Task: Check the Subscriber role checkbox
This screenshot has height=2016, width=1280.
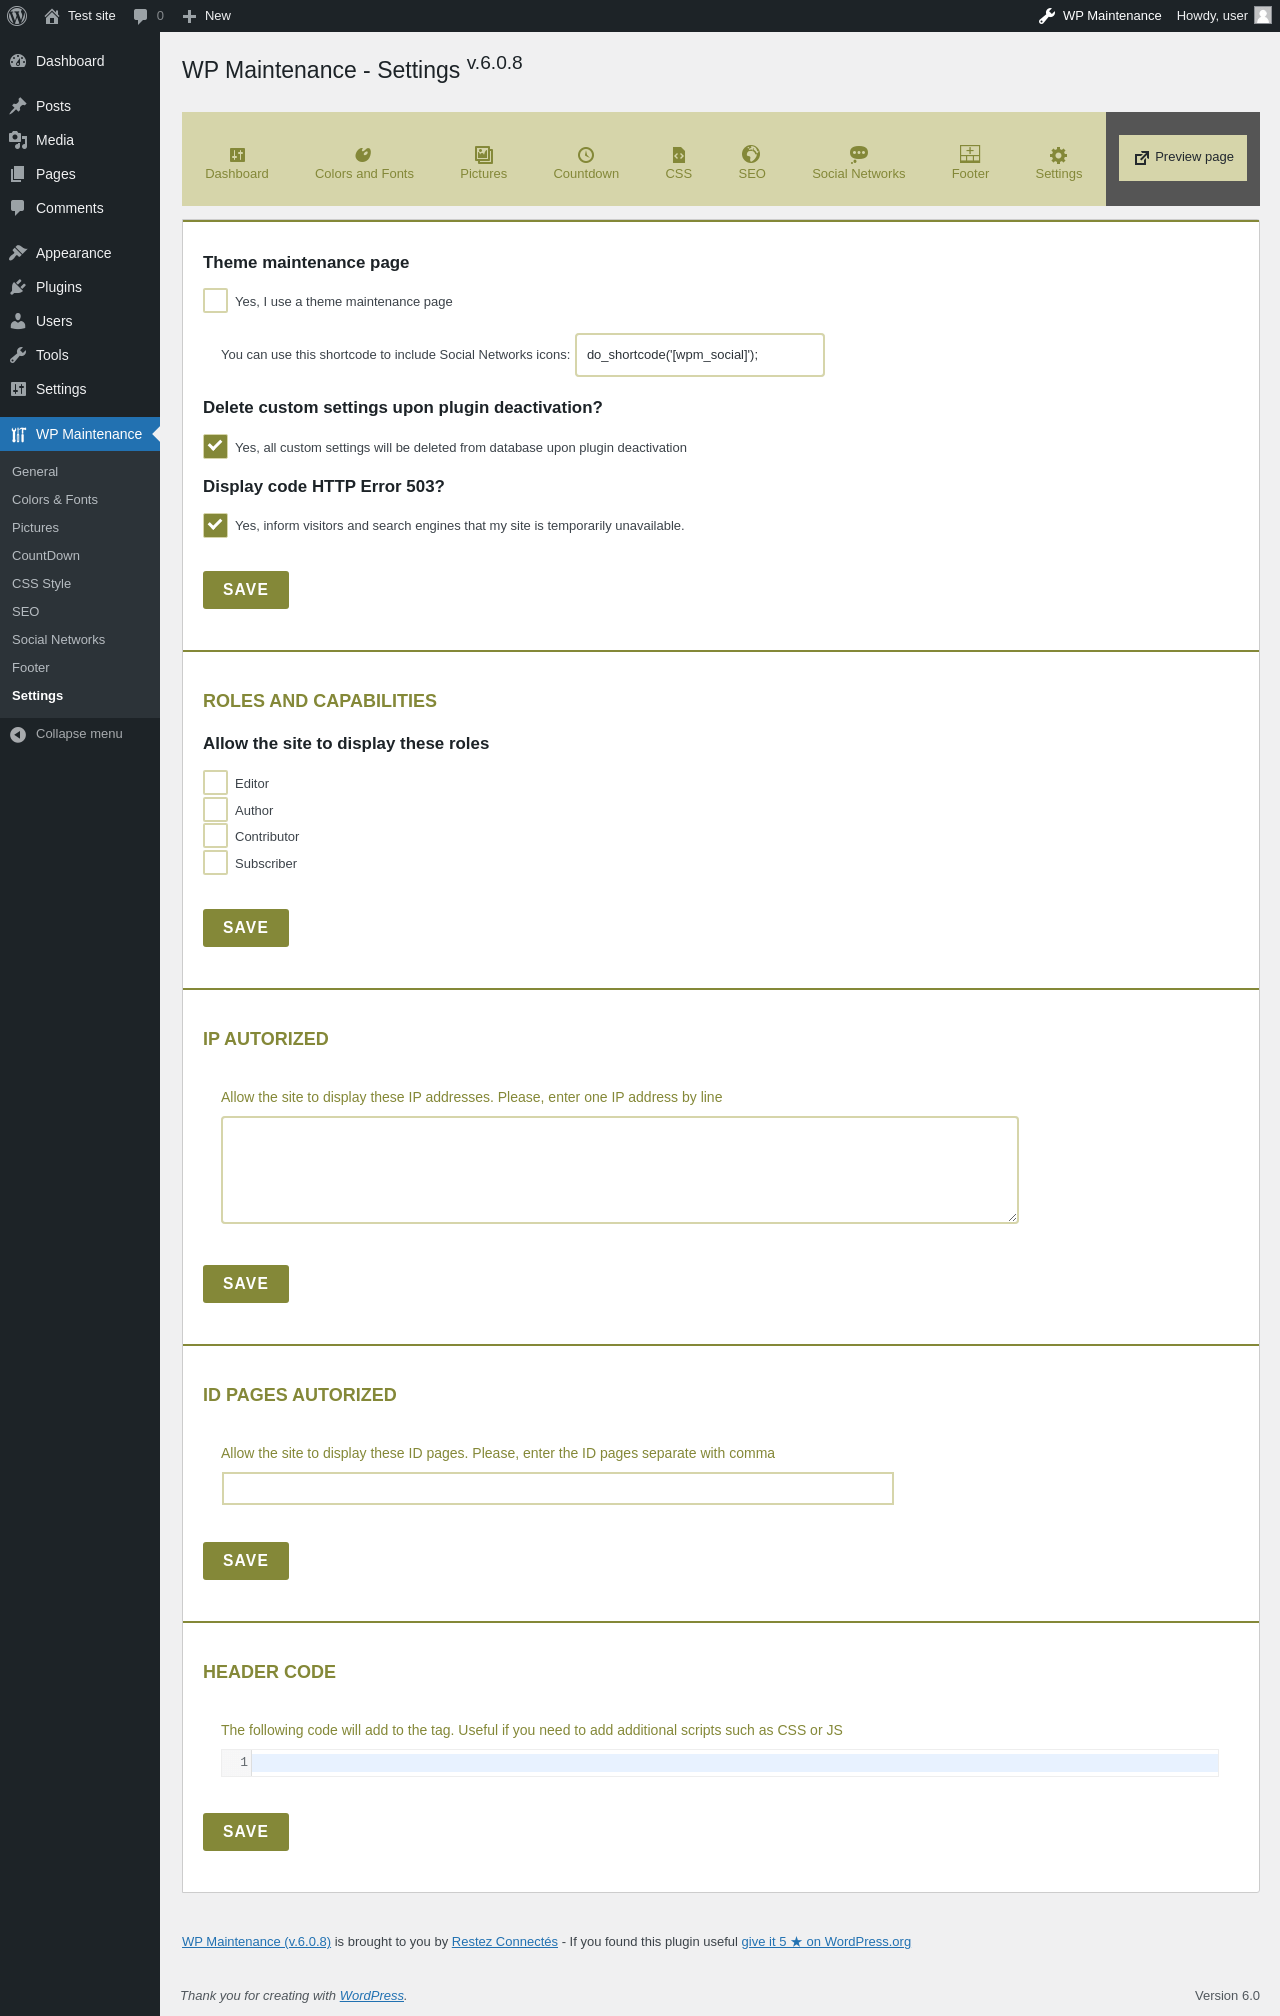Action: [215, 862]
